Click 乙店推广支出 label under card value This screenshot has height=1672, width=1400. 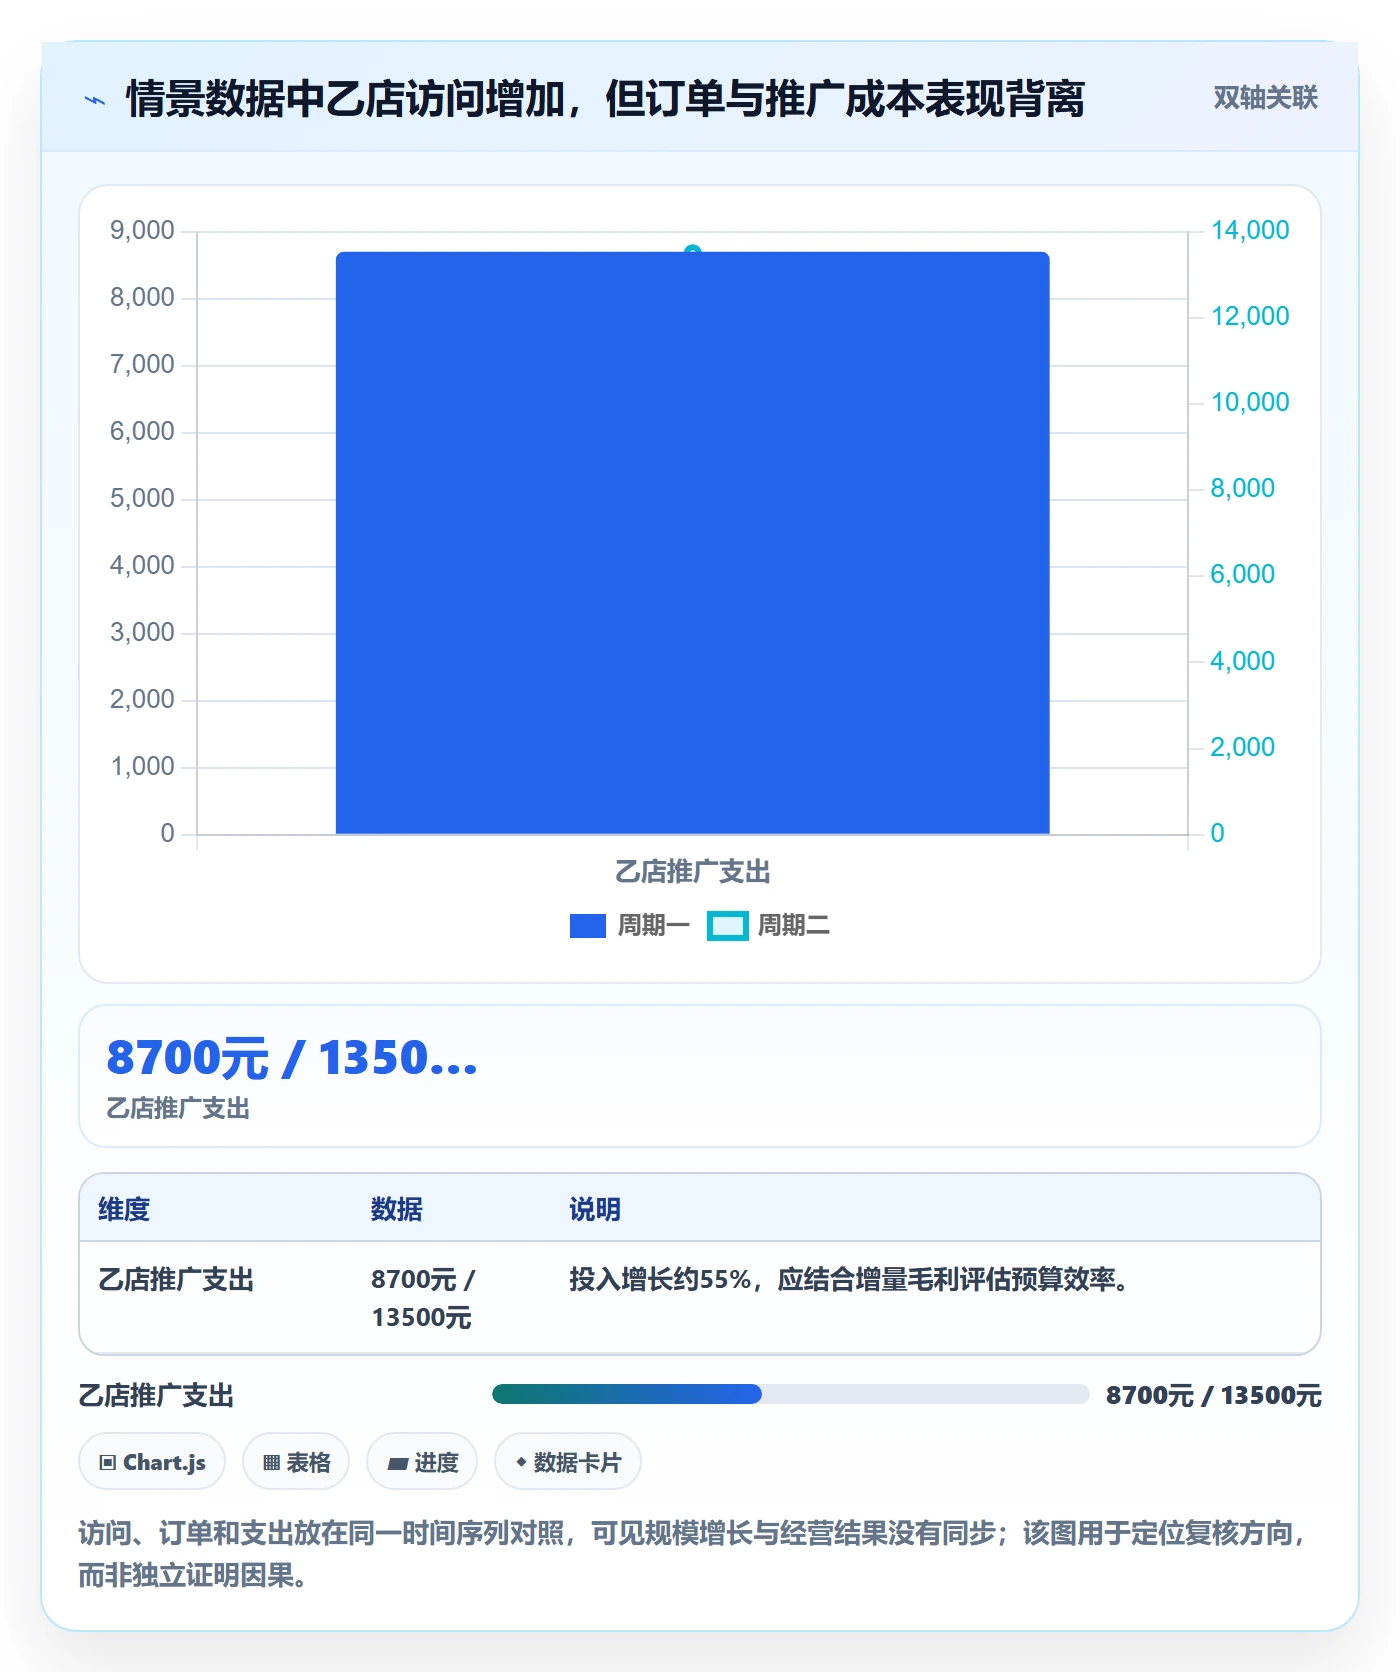tap(178, 1108)
